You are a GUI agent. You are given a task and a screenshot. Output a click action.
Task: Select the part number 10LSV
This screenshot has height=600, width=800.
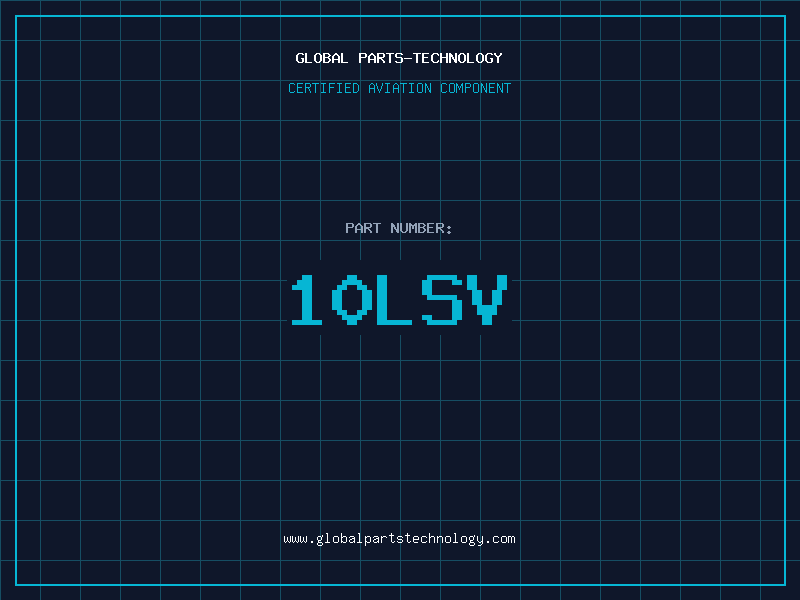point(399,299)
